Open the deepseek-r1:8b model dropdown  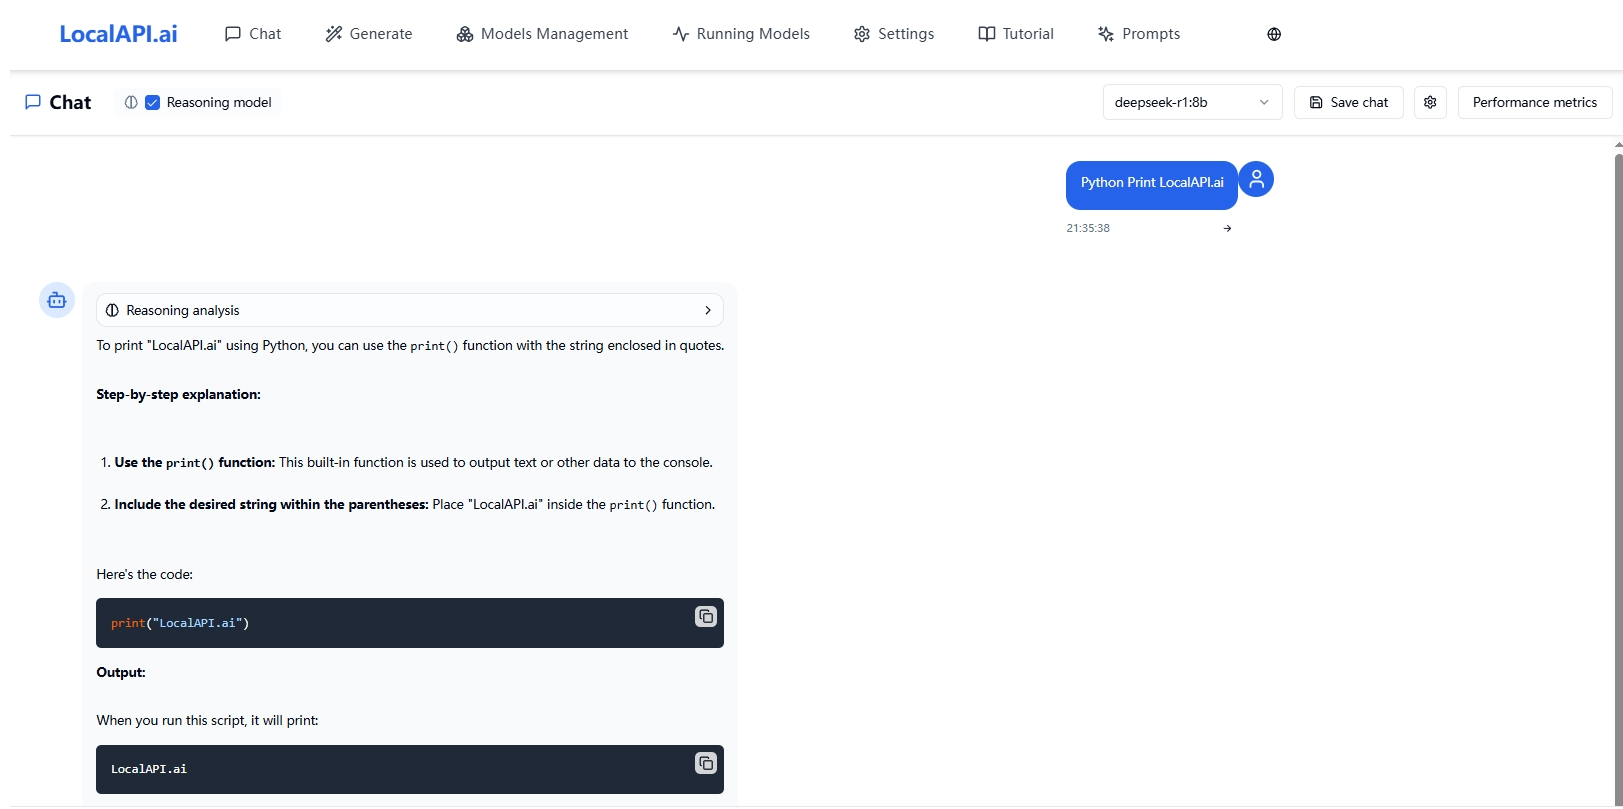[1192, 102]
